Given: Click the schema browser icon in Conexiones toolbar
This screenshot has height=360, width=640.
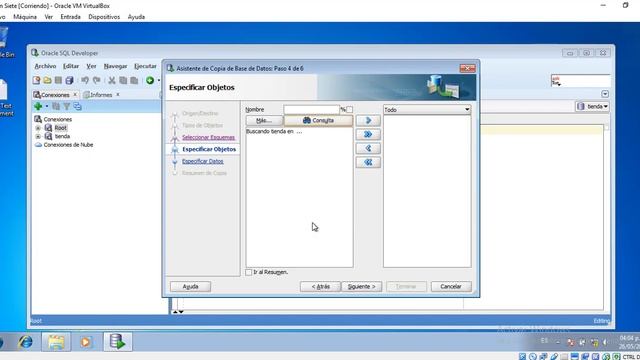Looking at the screenshot, I should coord(77,107).
